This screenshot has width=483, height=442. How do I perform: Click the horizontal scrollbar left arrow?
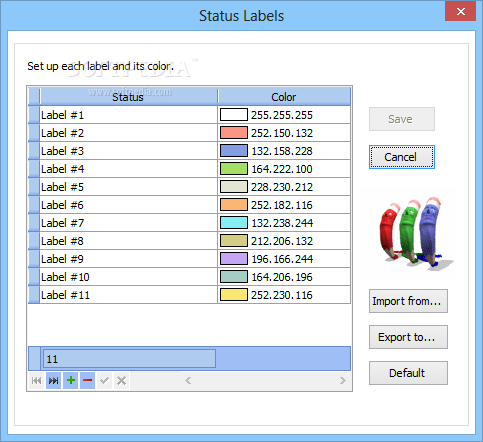[x=188, y=380]
